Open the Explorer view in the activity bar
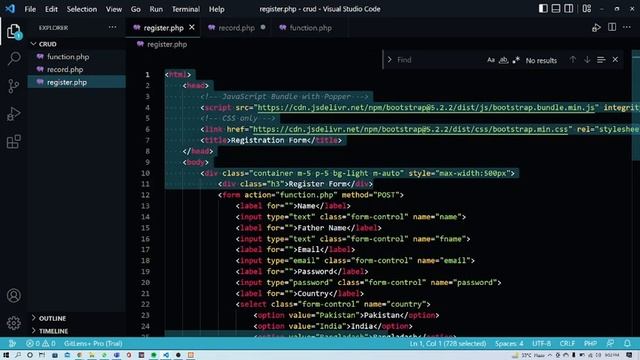 click(x=13, y=31)
